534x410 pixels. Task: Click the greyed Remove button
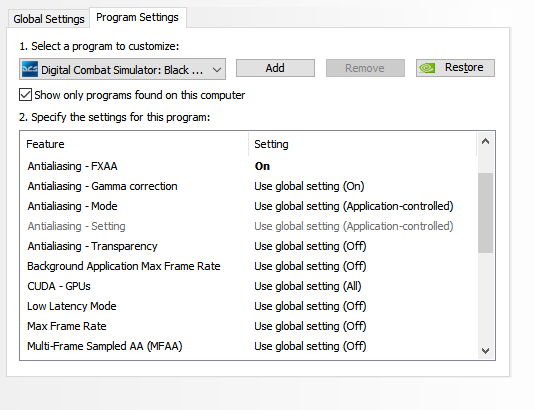(x=365, y=68)
